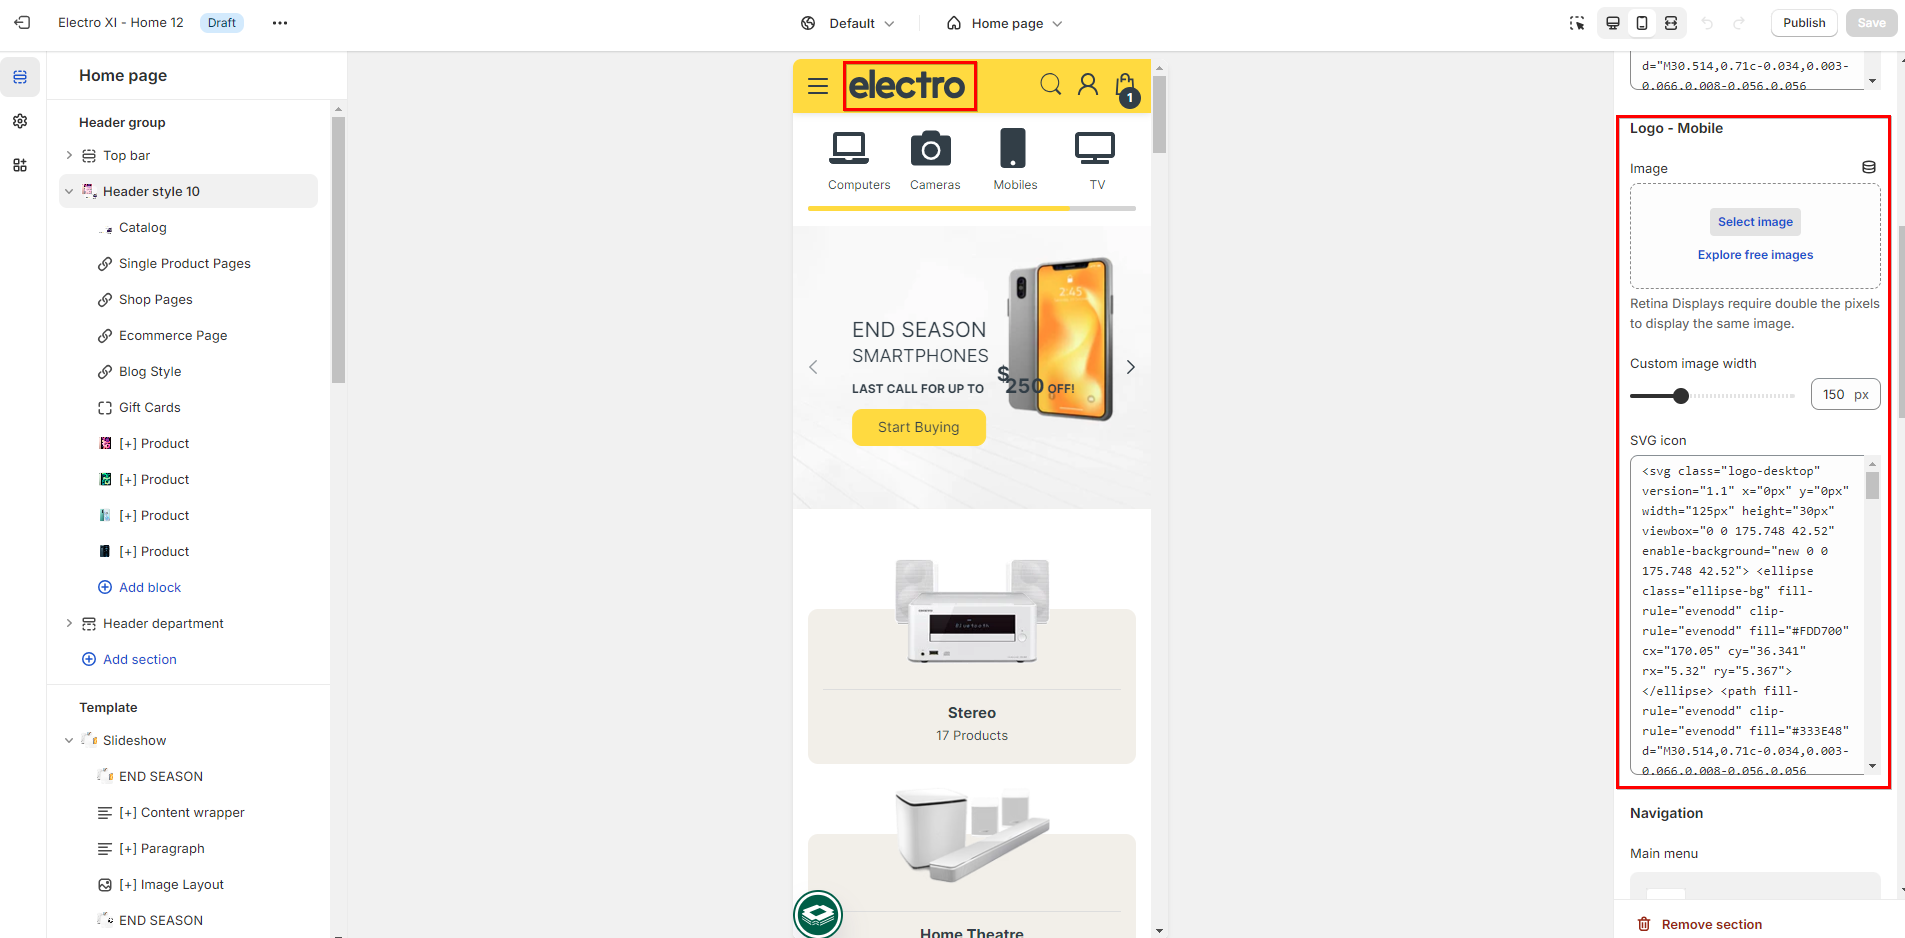This screenshot has height=938, width=1905.
Task: Open the Theme settings gear icon
Action: [20, 121]
